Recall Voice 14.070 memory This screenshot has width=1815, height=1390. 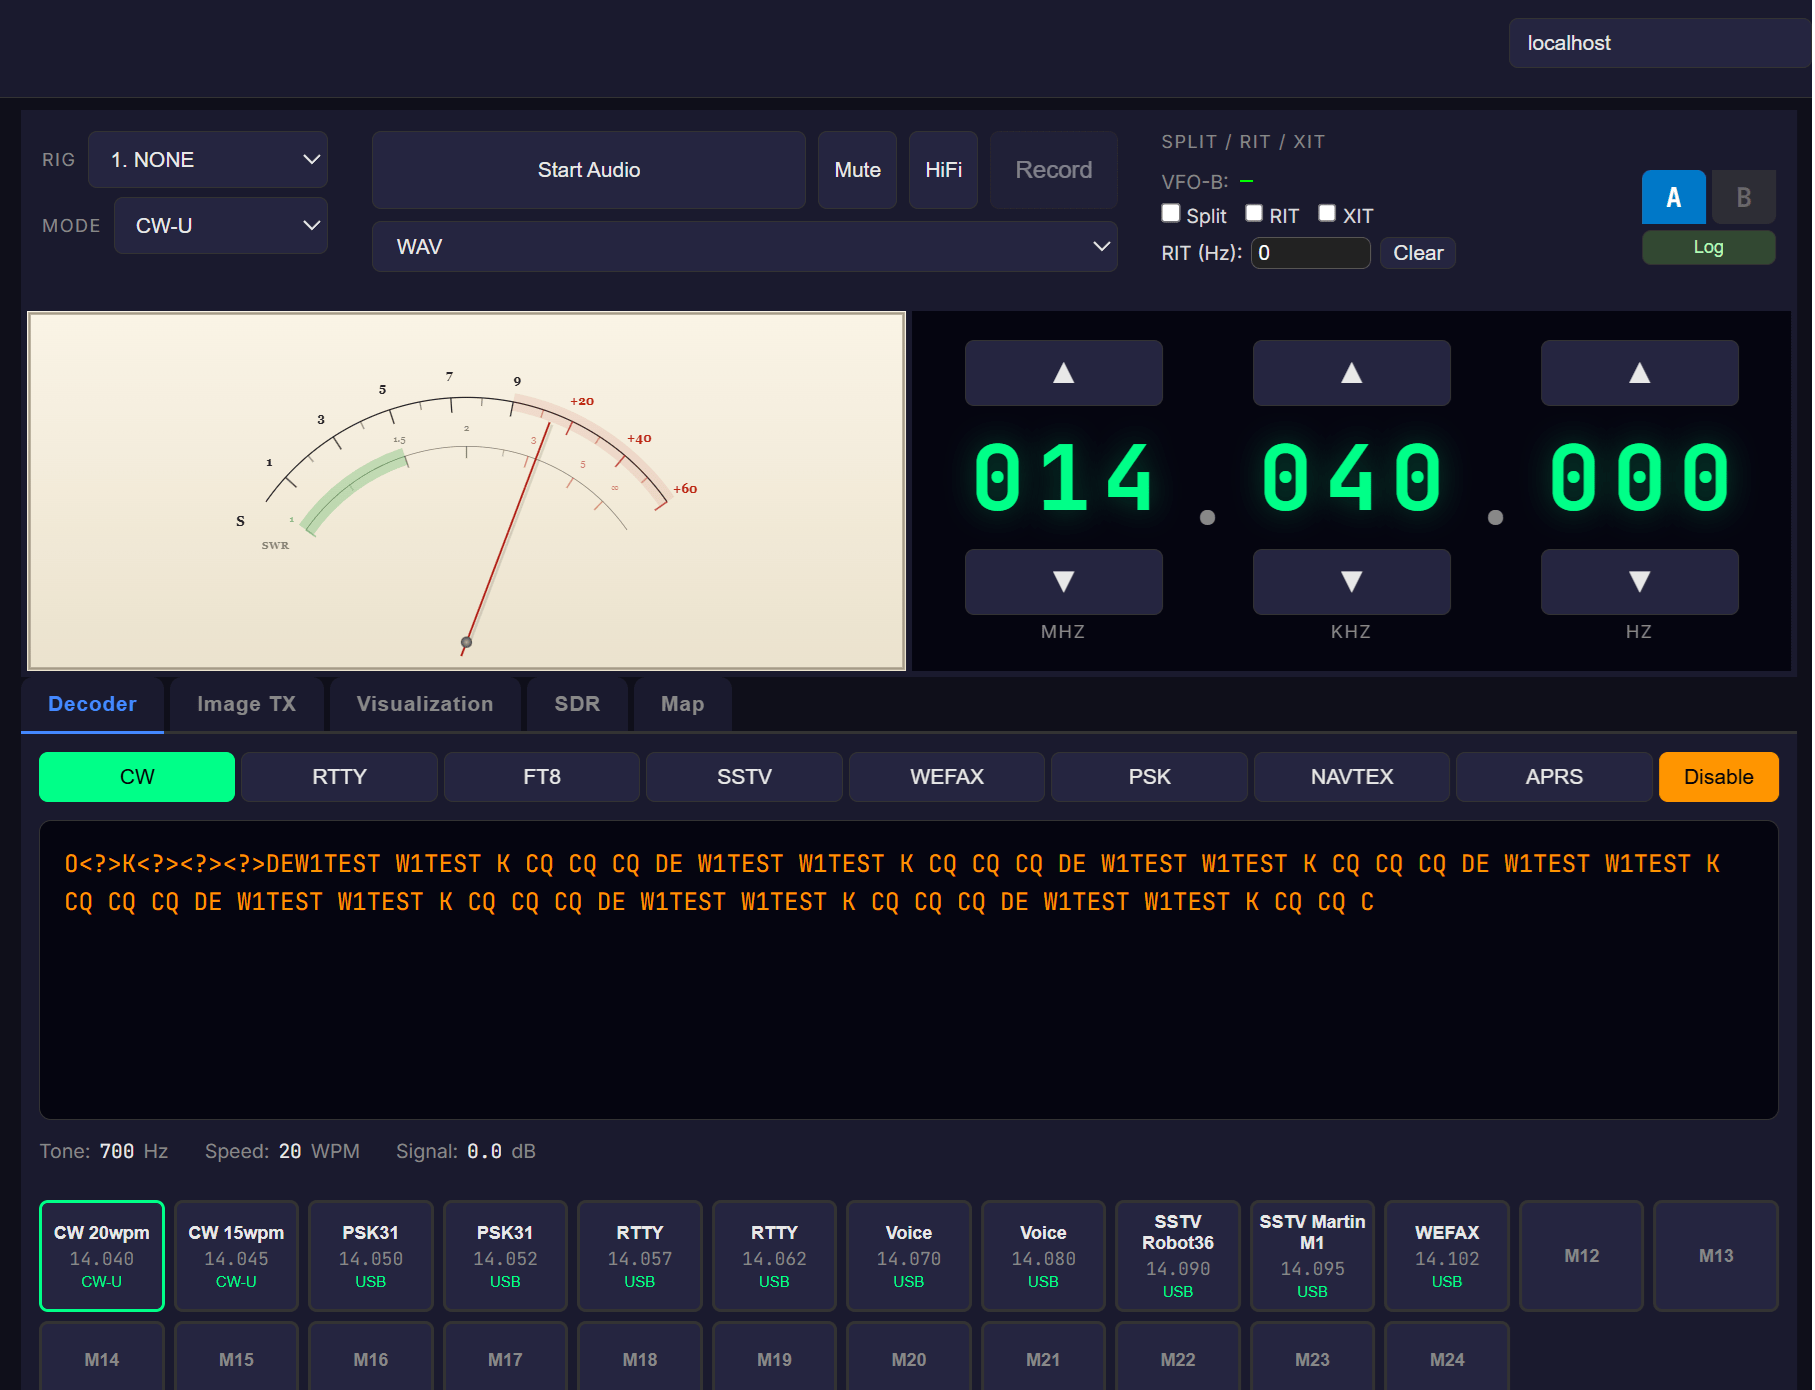[x=908, y=1256]
